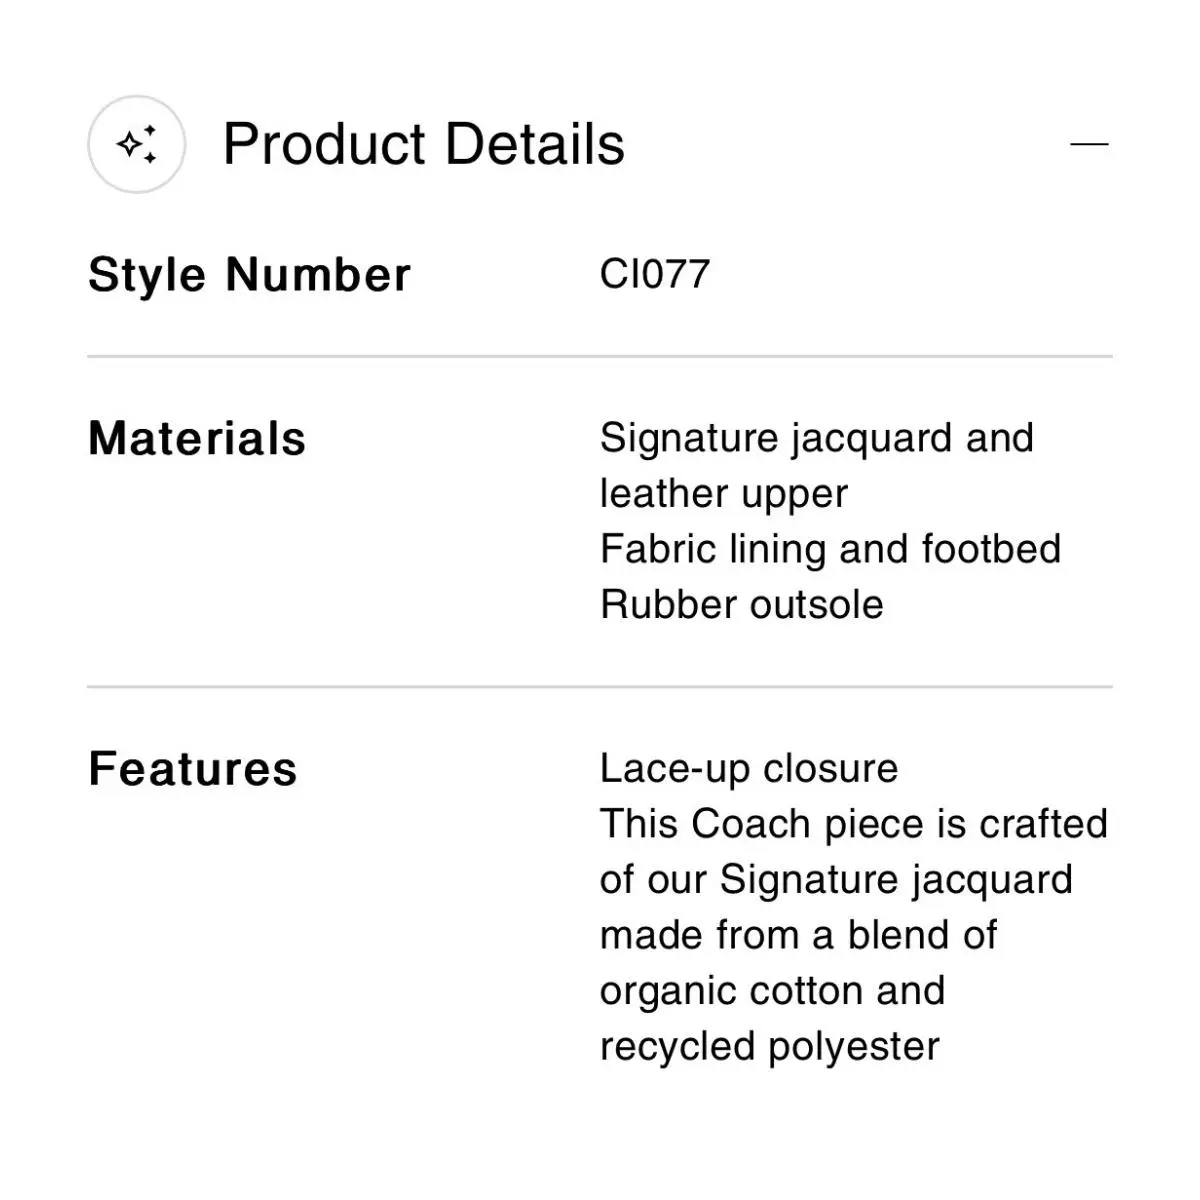Click the CI077 style number value
This screenshot has height=1200, width=1200.
pyautogui.click(x=655, y=274)
